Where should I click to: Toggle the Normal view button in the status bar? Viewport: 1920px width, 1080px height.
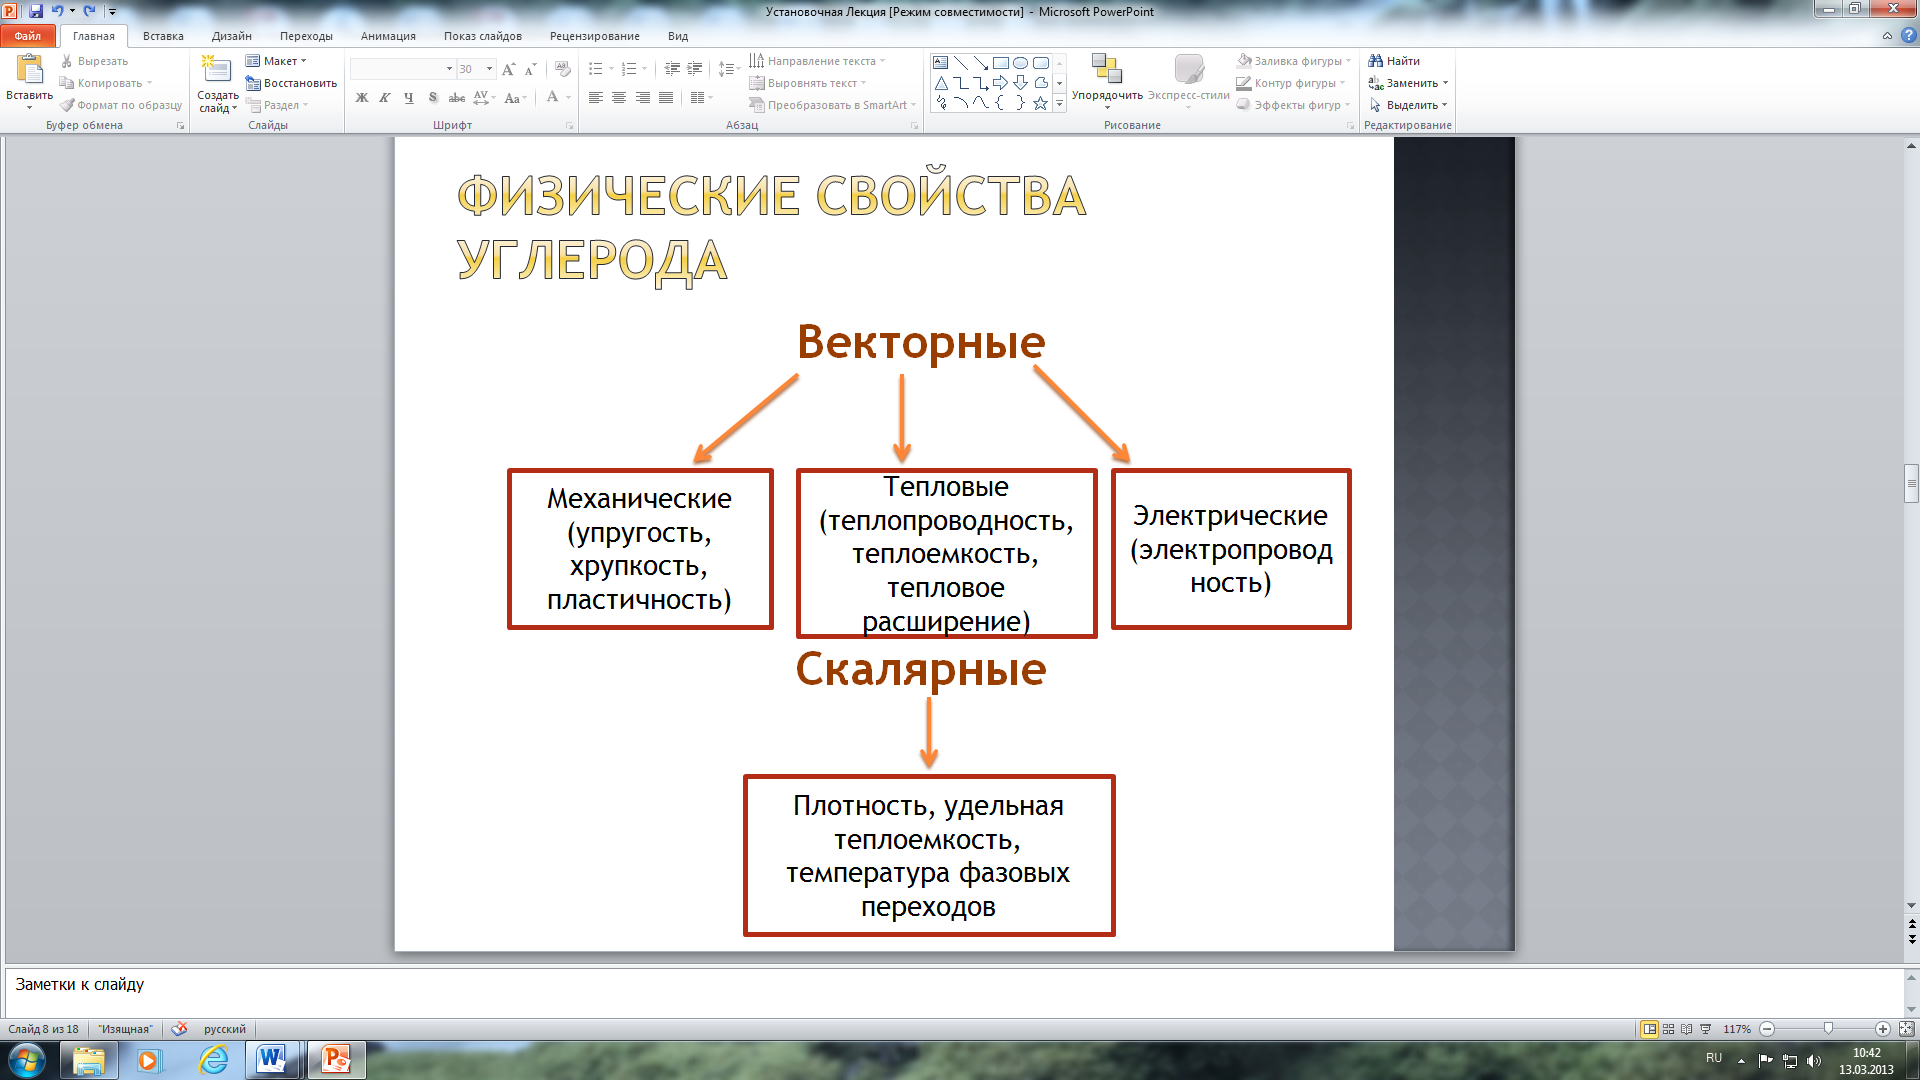point(1649,1029)
